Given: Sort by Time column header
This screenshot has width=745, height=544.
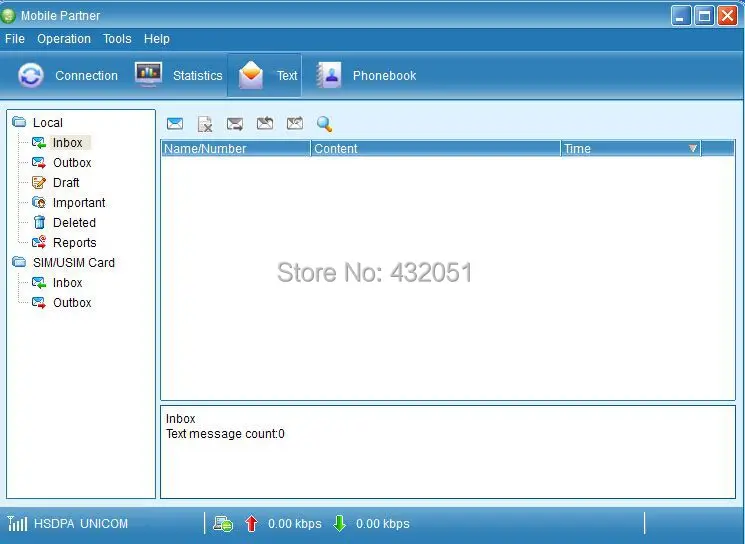Looking at the screenshot, I should pyautogui.click(x=630, y=148).
